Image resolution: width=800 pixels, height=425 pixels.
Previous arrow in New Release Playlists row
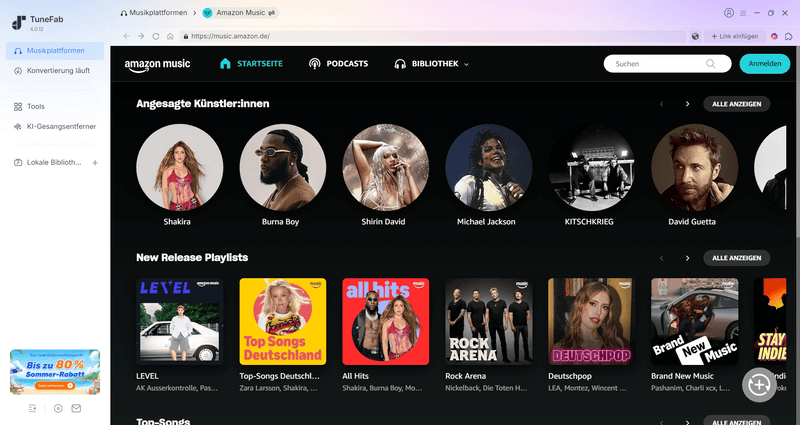(662, 258)
